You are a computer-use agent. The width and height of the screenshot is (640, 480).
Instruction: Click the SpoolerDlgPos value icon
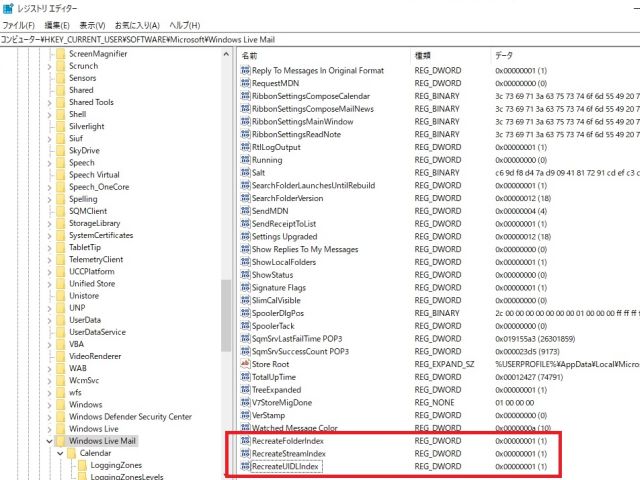point(245,313)
